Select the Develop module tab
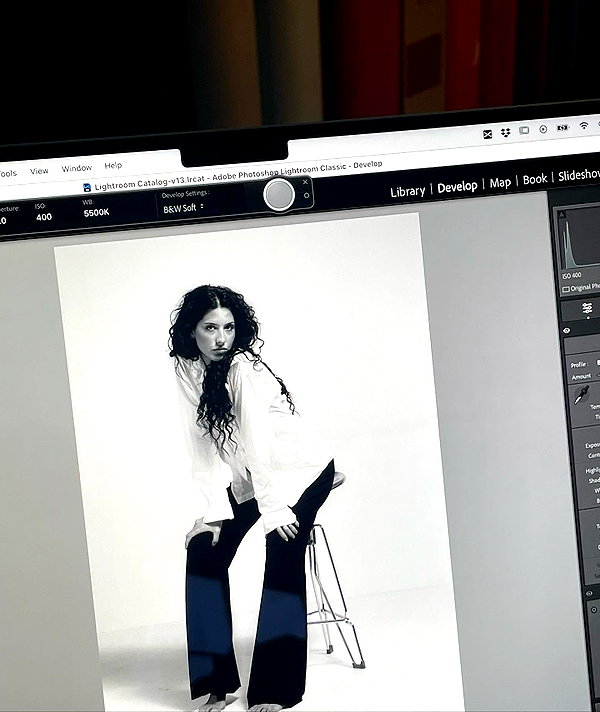600x712 pixels. [x=457, y=187]
